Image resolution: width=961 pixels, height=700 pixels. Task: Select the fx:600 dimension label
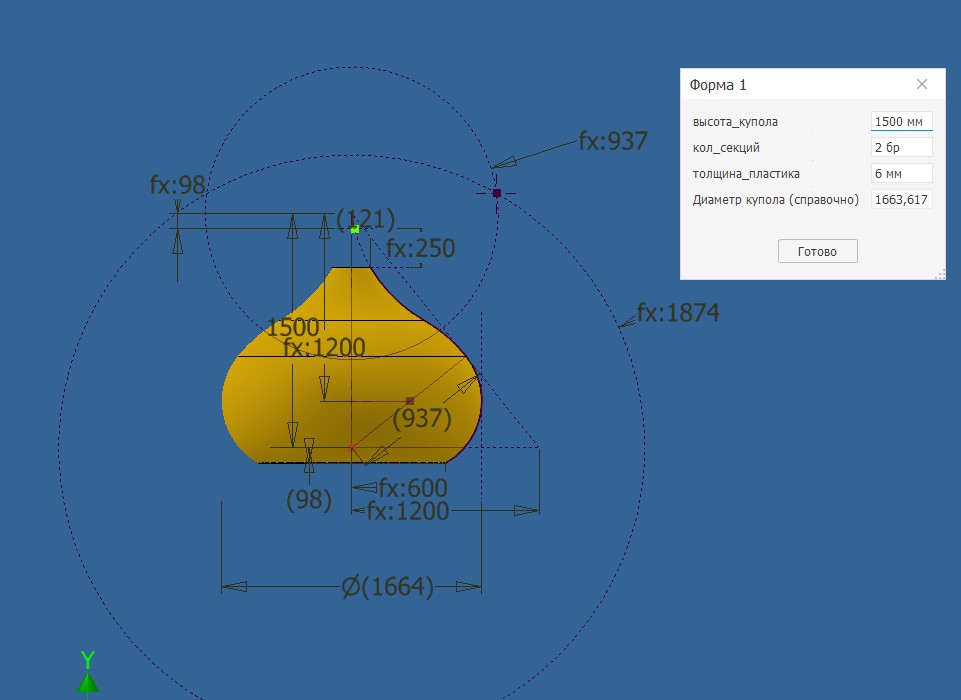[x=413, y=488]
